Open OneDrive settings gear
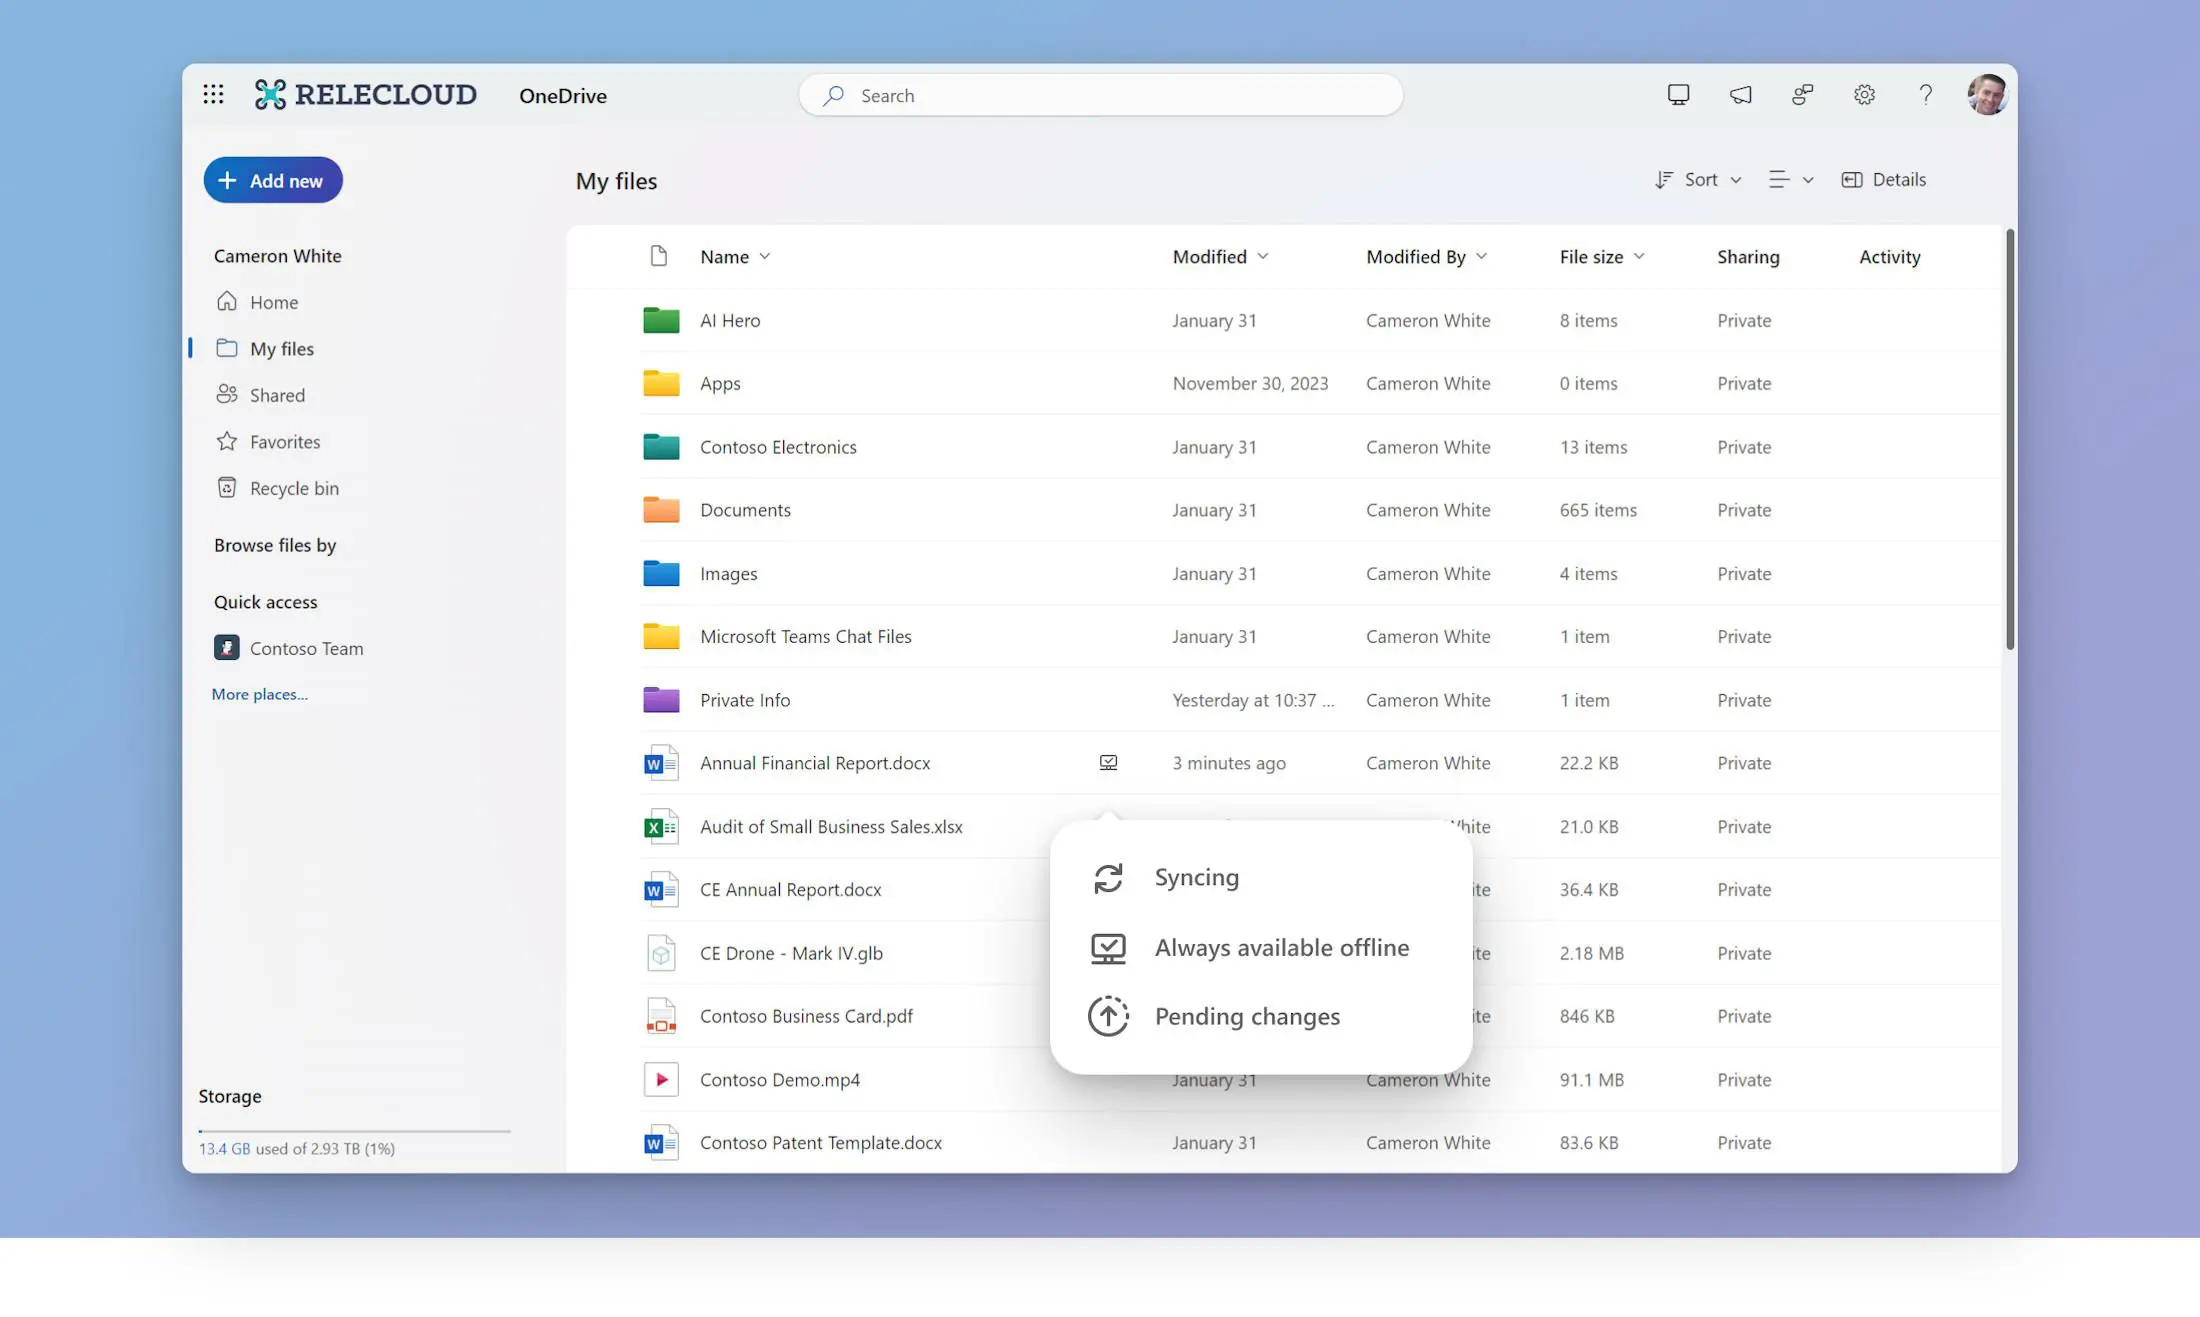This screenshot has height=1317, width=2200. pyautogui.click(x=1864, y=94)
